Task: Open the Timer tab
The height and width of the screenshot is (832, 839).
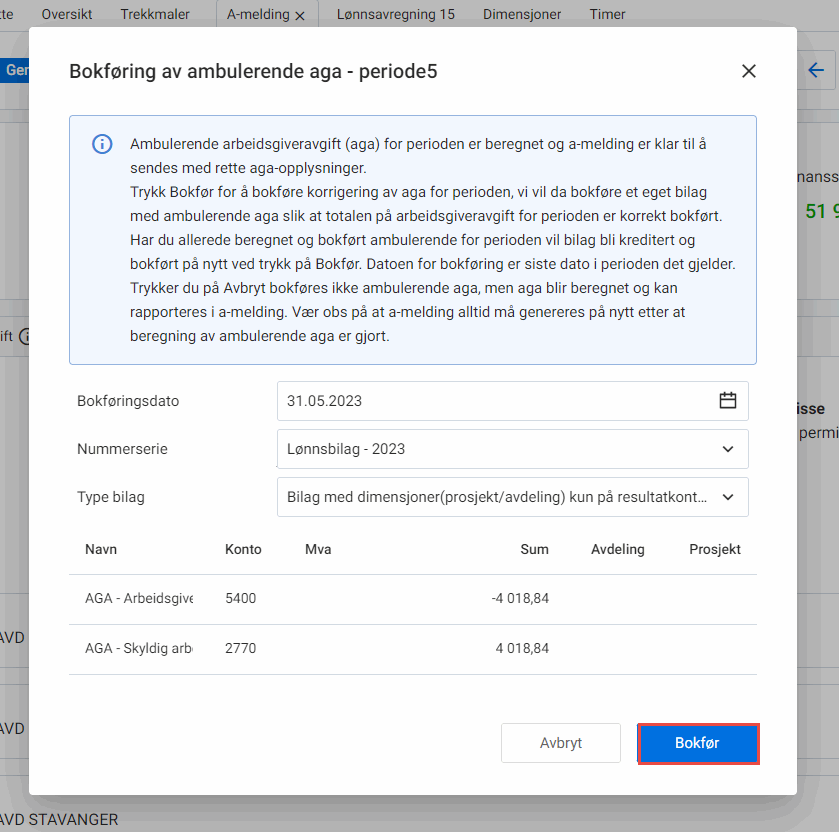Action: tap(607, 15)
